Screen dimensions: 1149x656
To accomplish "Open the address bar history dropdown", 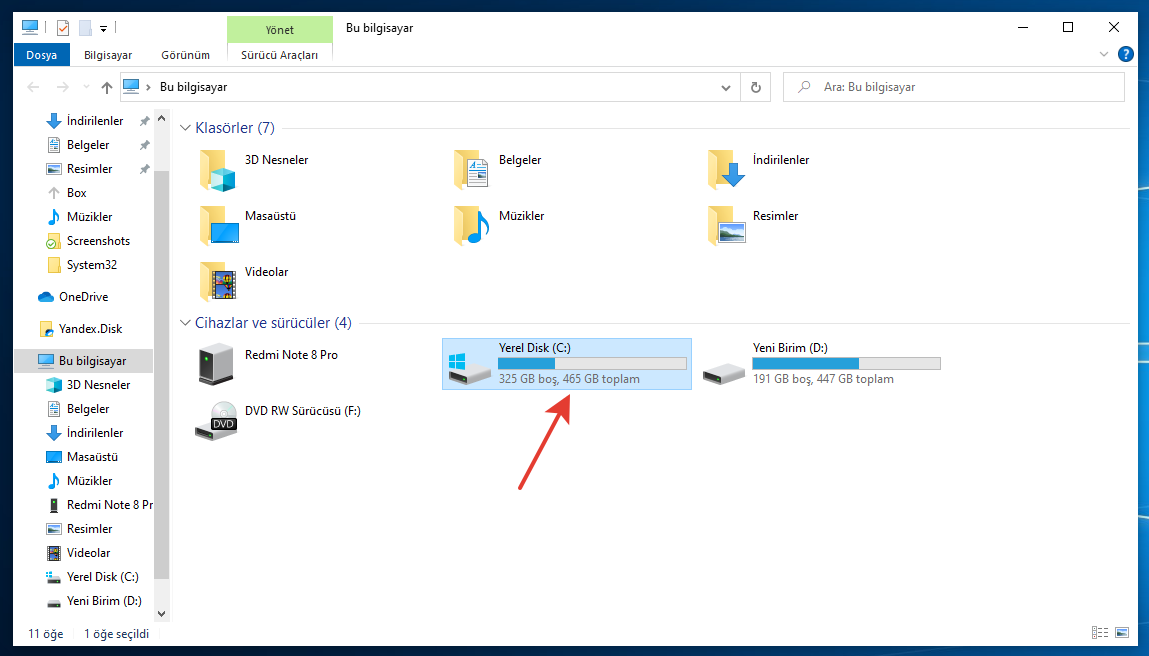I will (x=726, y=87).
